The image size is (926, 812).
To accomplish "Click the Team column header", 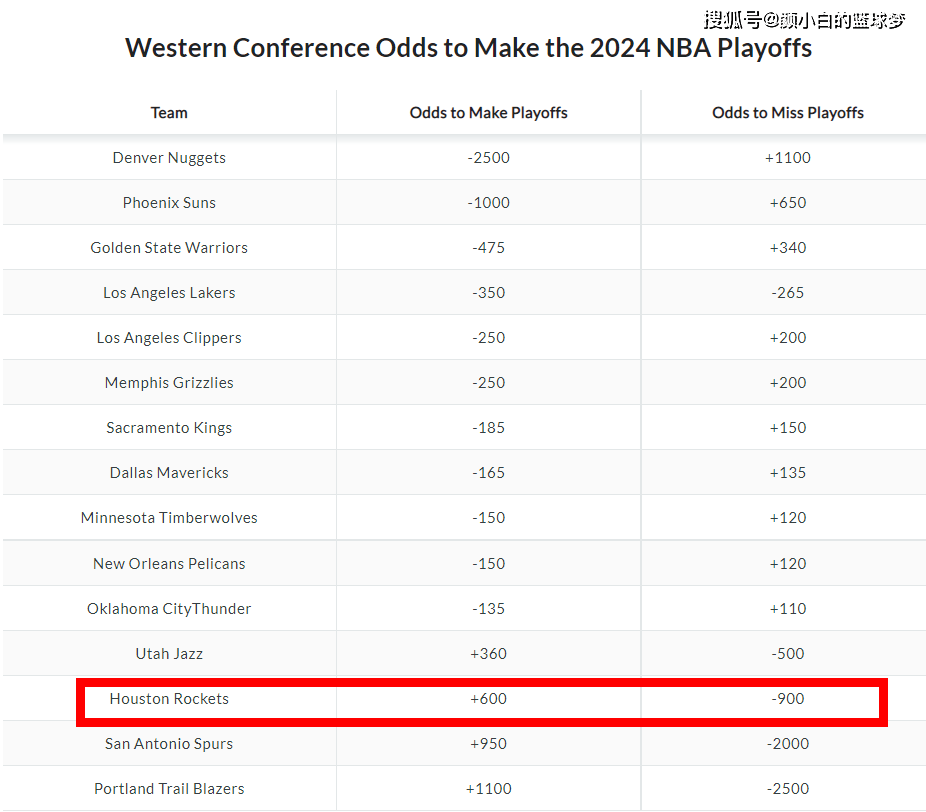I will 169,113.
